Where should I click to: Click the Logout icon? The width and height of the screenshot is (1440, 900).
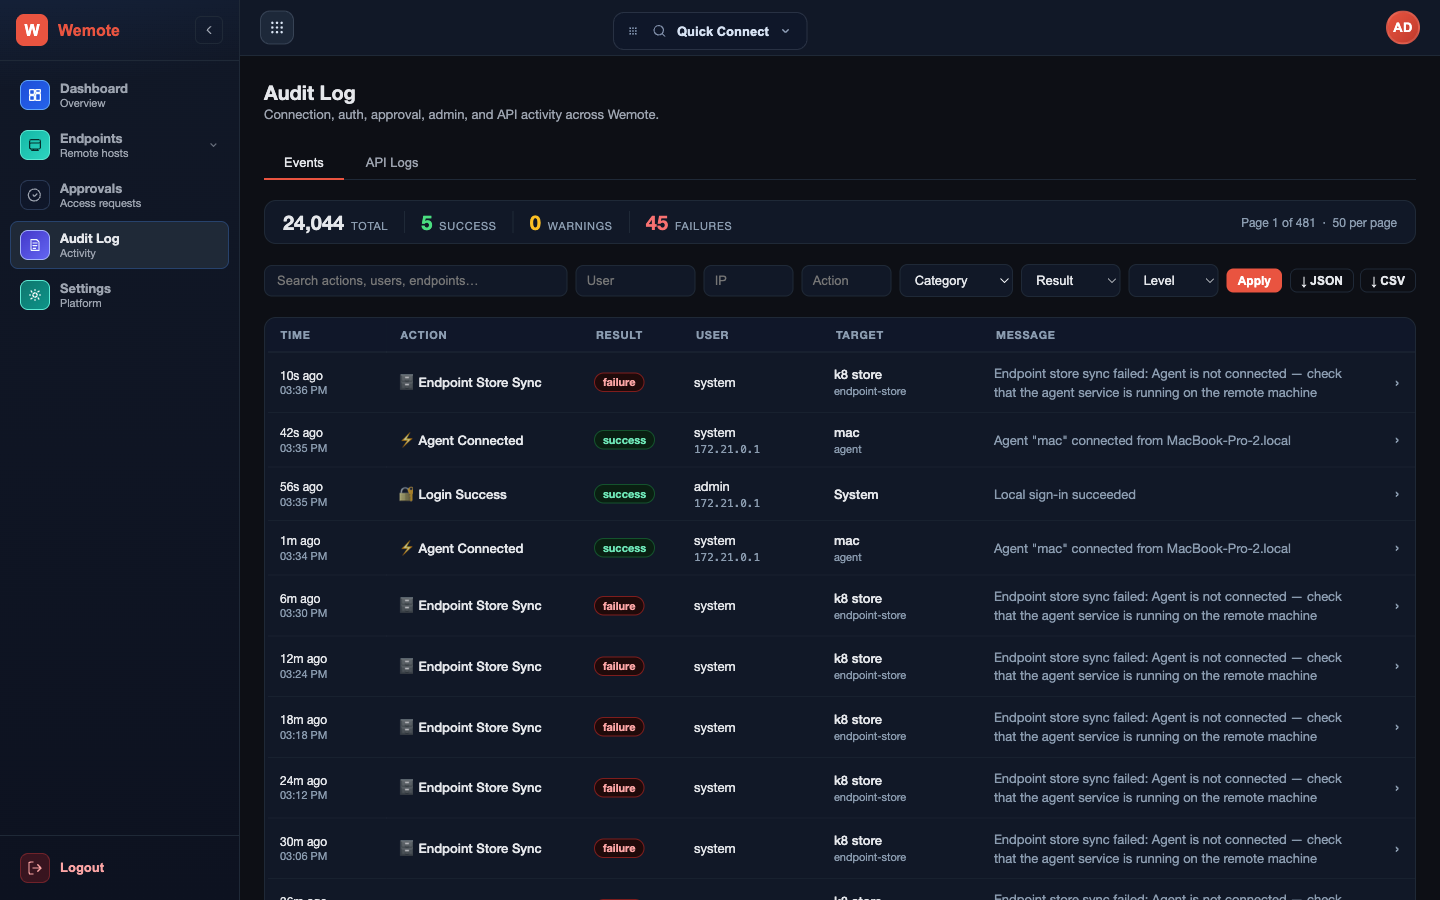pos(35,868)
